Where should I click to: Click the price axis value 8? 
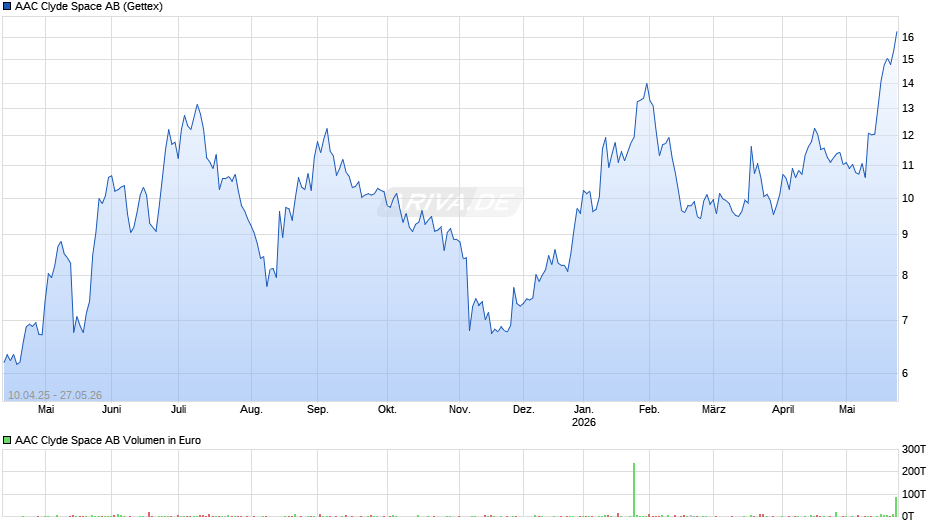tap(905, 275)
